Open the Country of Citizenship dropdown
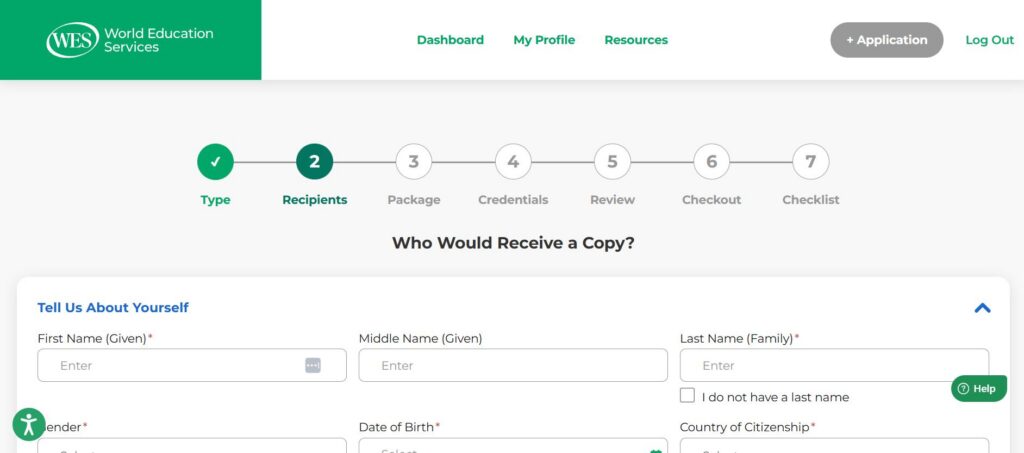1024x453 pixels. tap(834, 446)
